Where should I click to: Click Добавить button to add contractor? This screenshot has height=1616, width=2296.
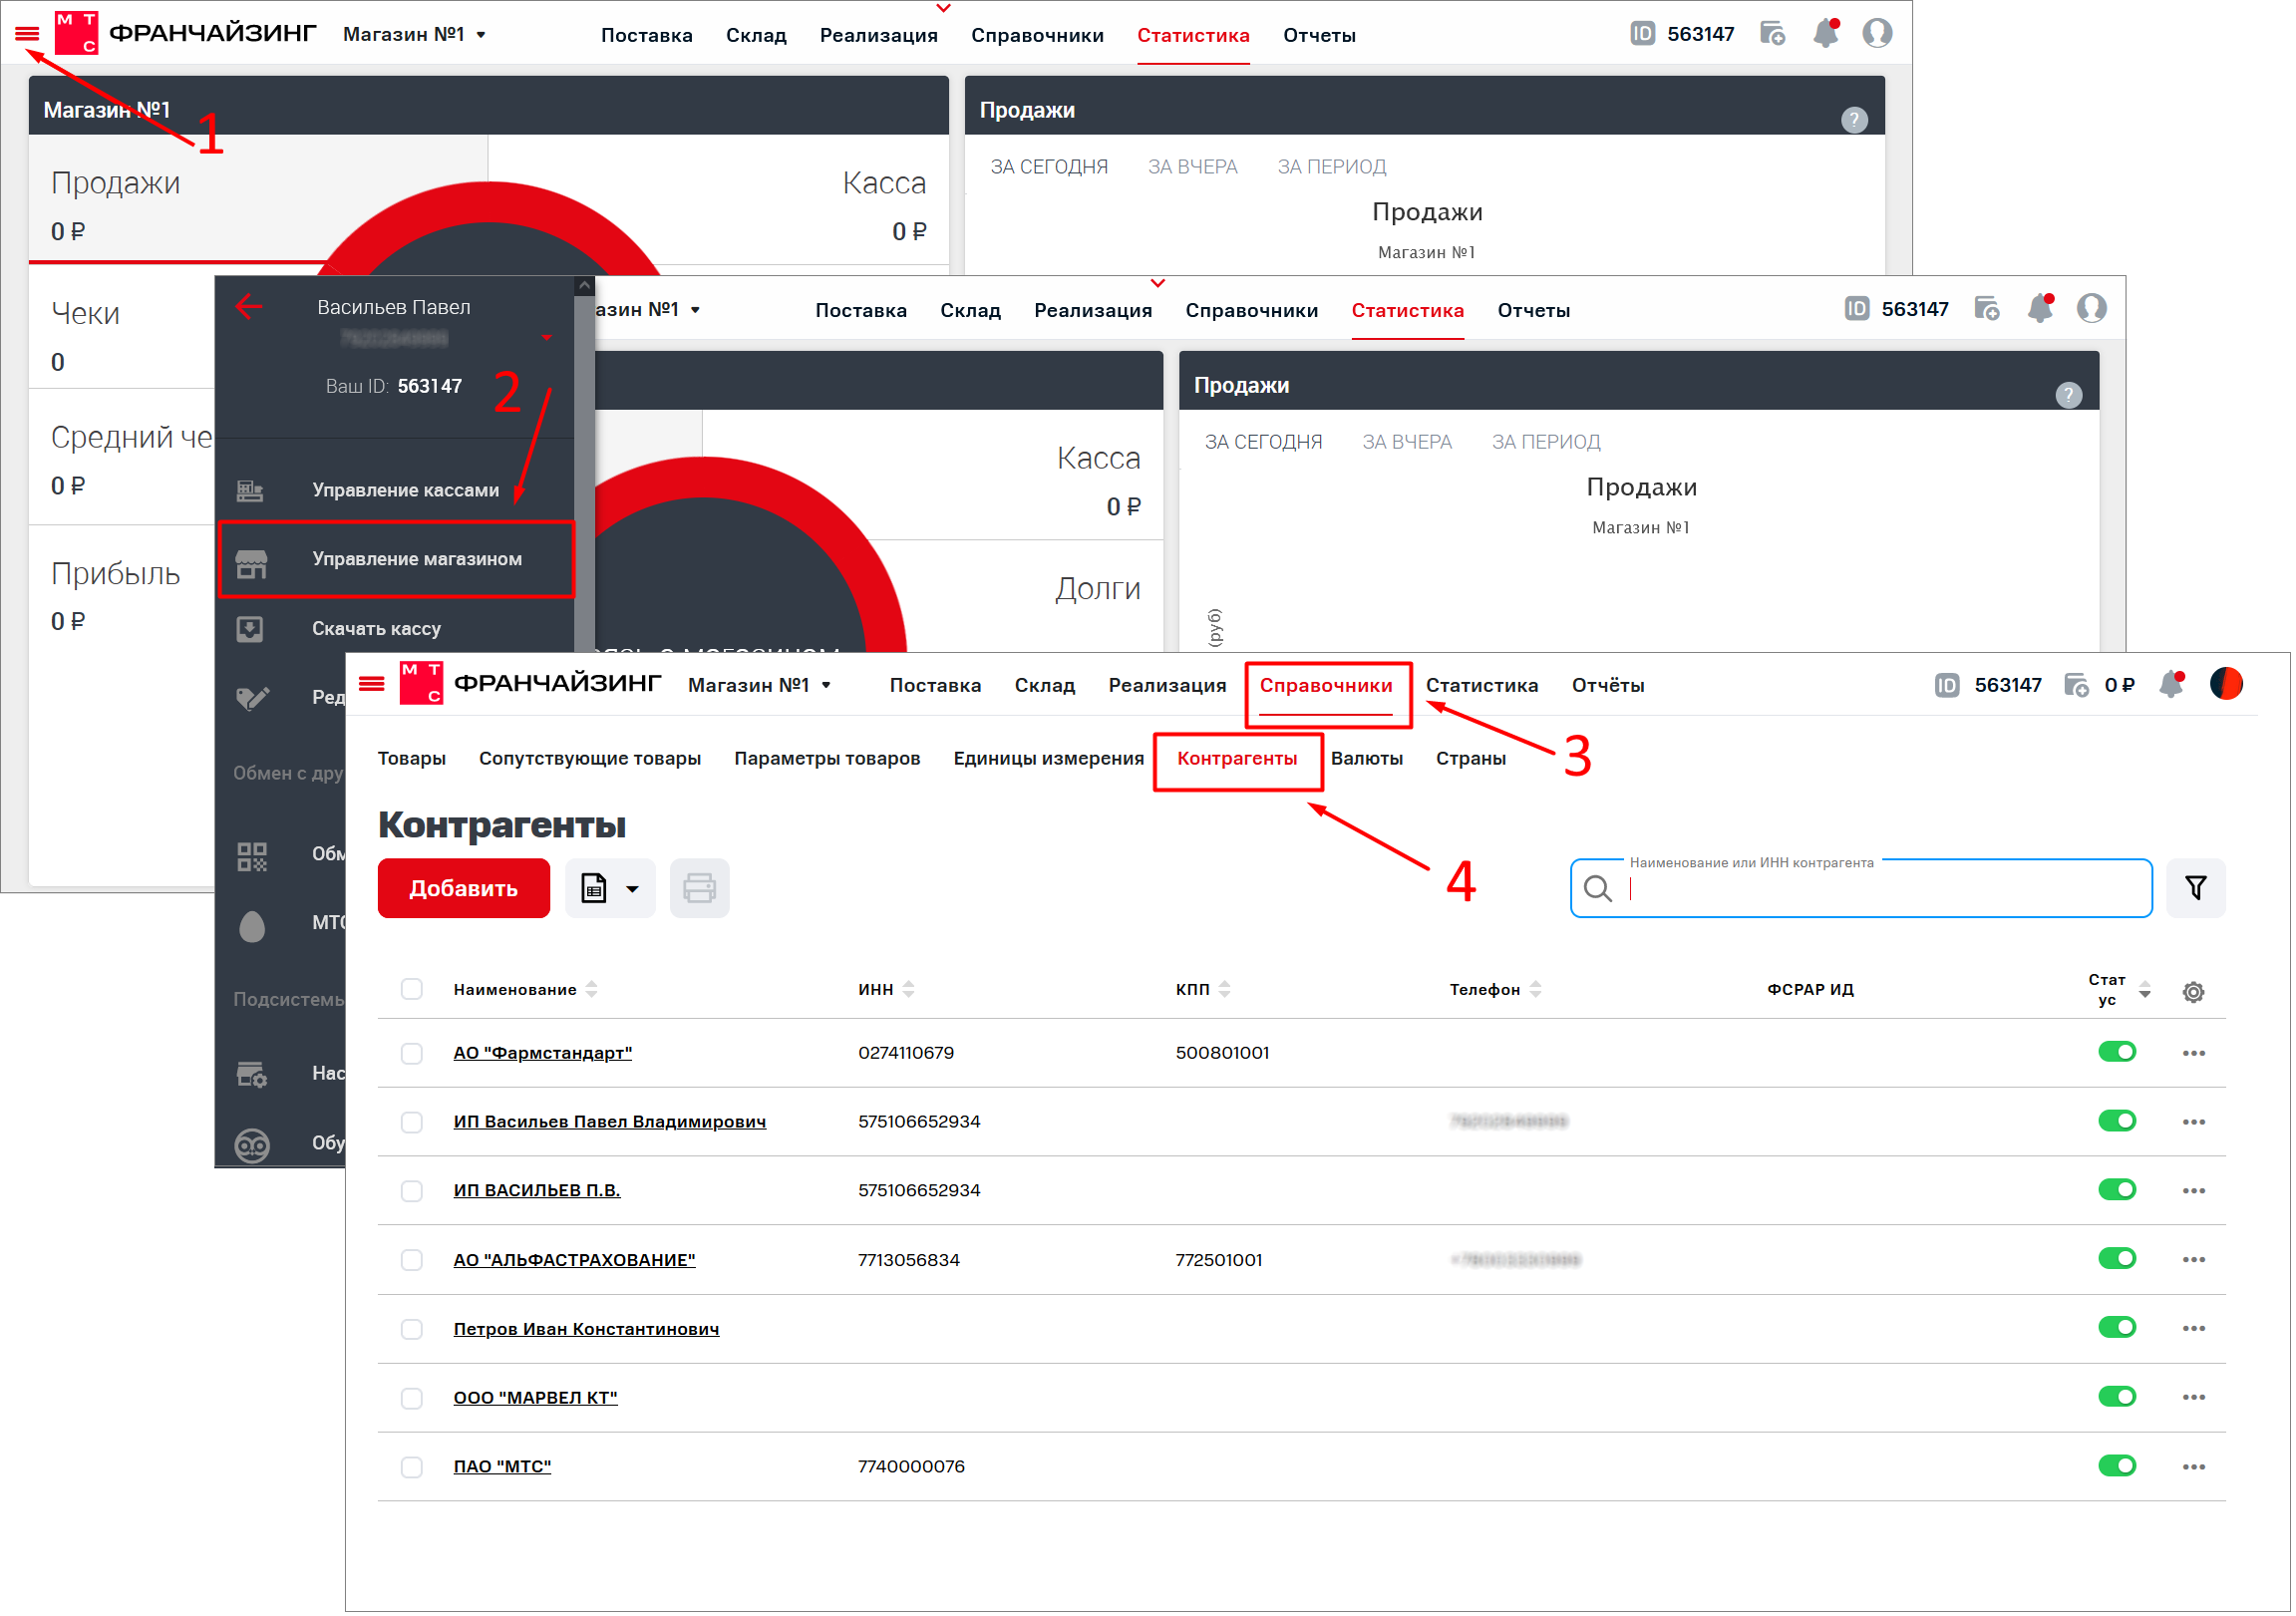(462, 888)
